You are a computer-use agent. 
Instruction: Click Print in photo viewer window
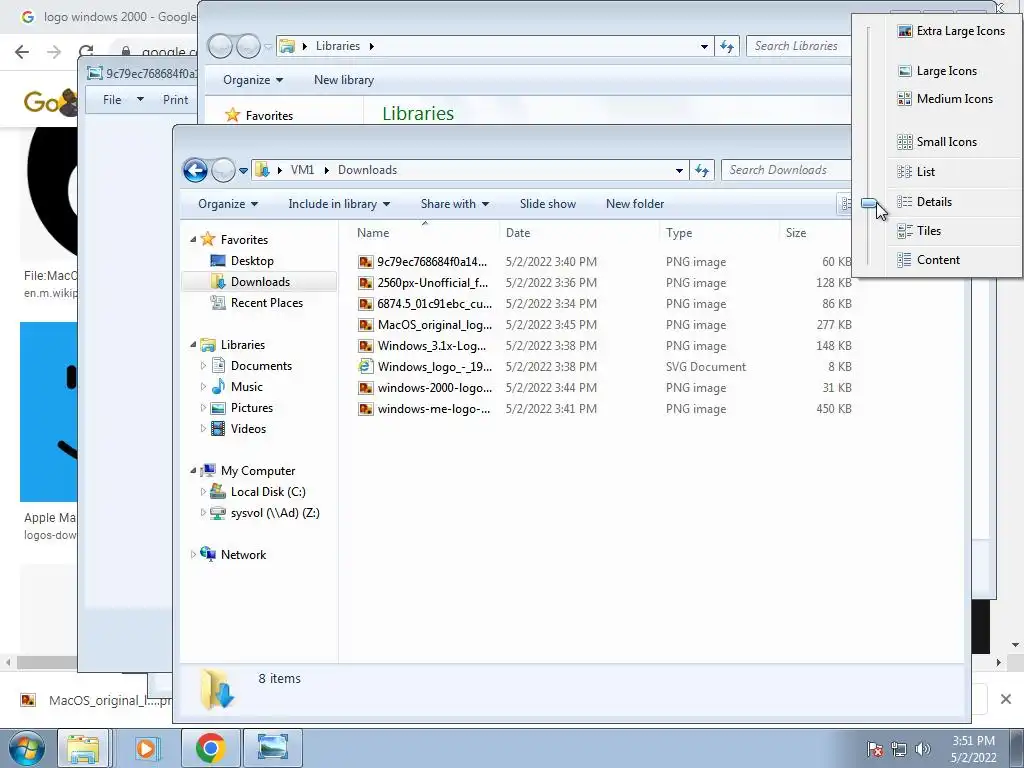[175, 100]
